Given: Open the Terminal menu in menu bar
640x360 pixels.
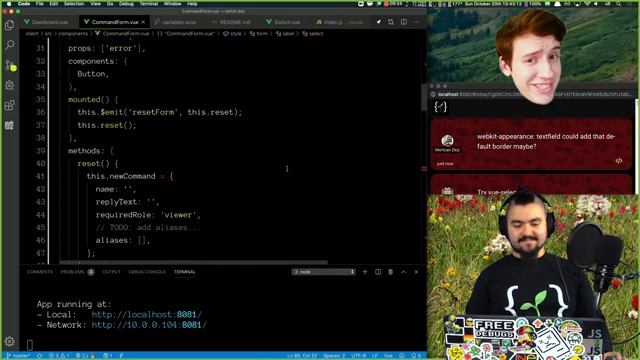Looking at the screenshot, I should tap(149, 4).
